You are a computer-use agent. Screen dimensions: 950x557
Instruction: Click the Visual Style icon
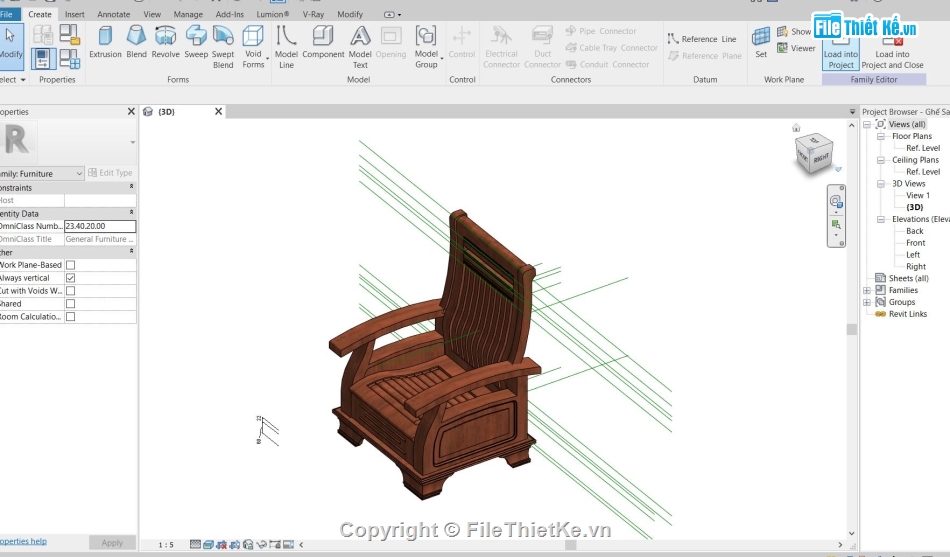click(208, 544)
